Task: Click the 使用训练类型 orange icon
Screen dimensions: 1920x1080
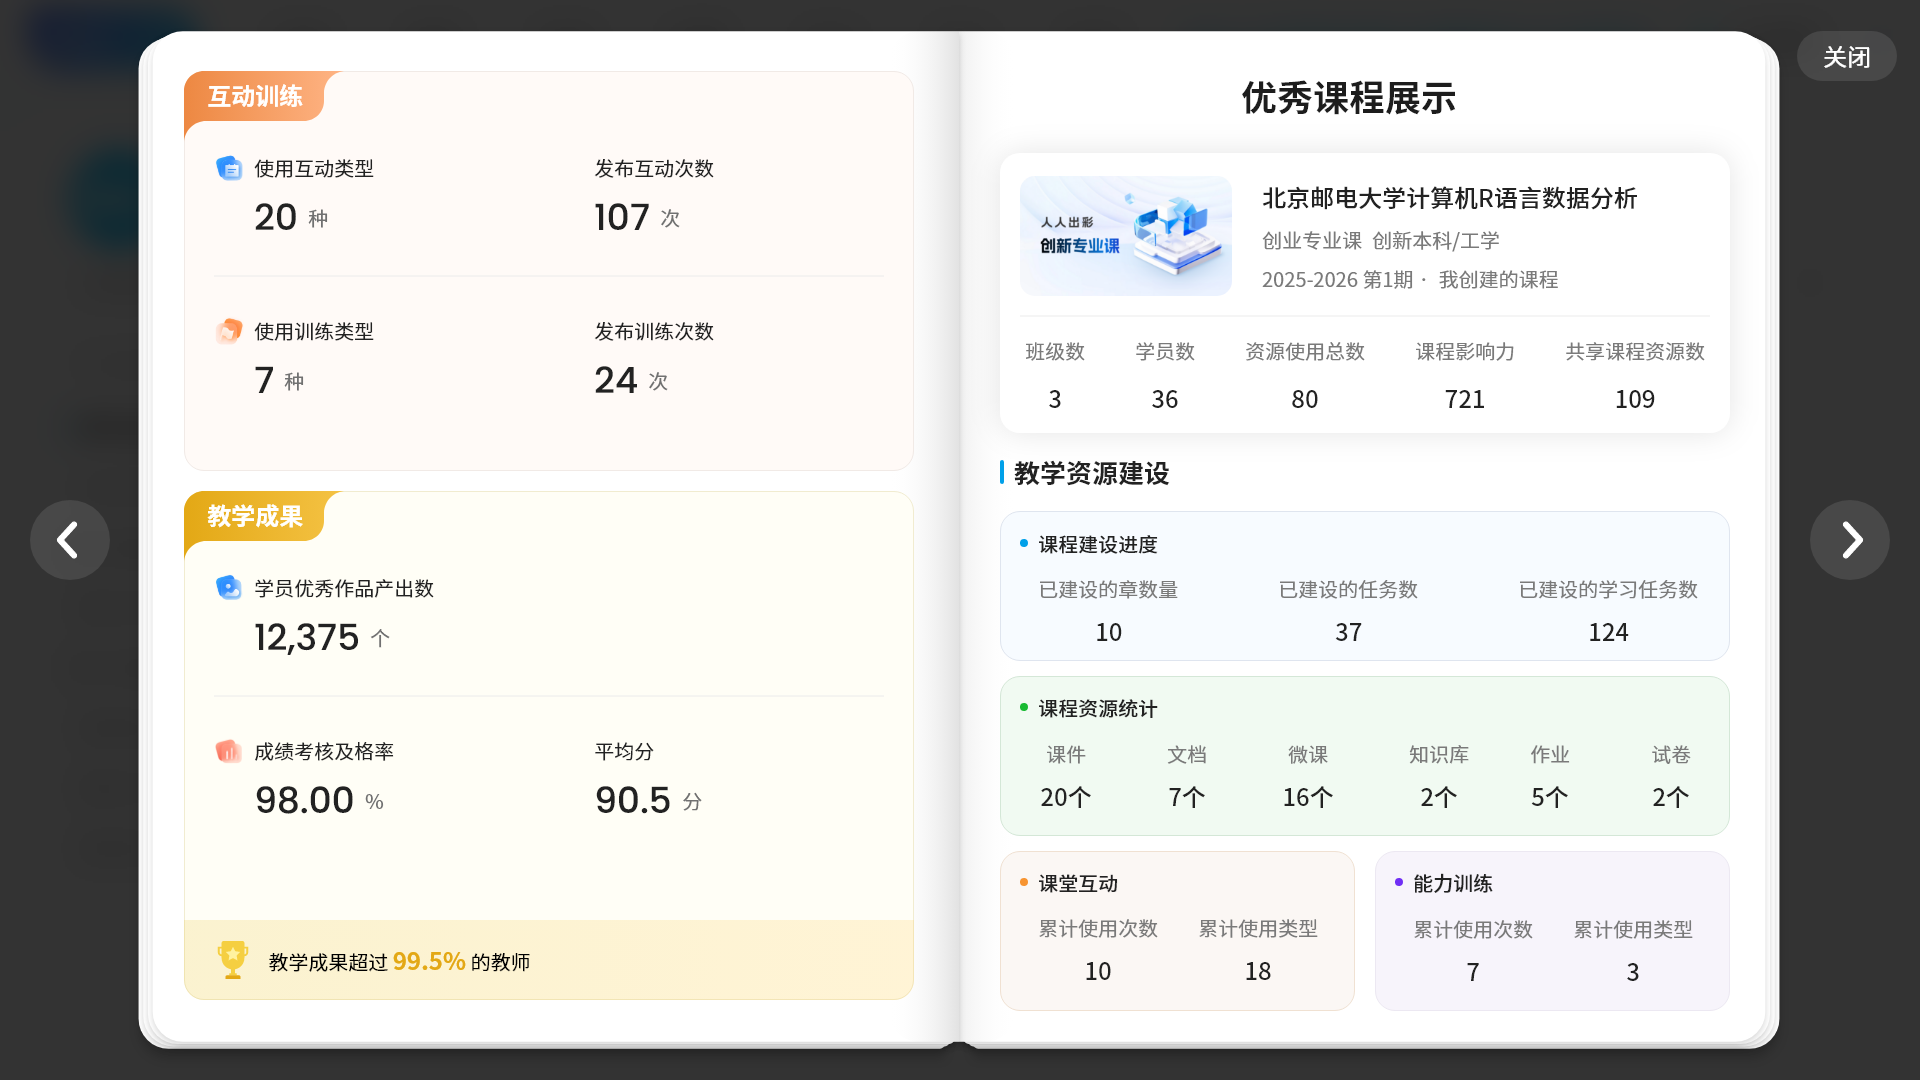Action: [229, 331]
